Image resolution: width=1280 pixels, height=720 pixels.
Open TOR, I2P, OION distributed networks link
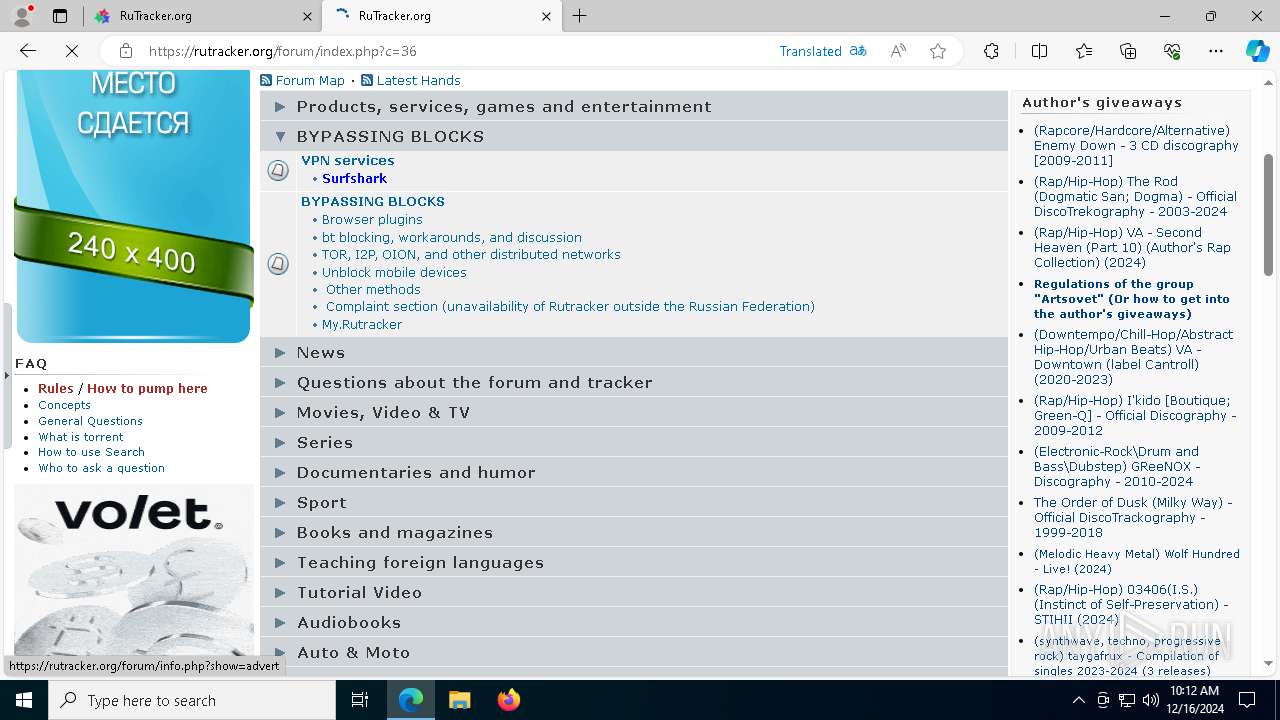coord(471,254)
